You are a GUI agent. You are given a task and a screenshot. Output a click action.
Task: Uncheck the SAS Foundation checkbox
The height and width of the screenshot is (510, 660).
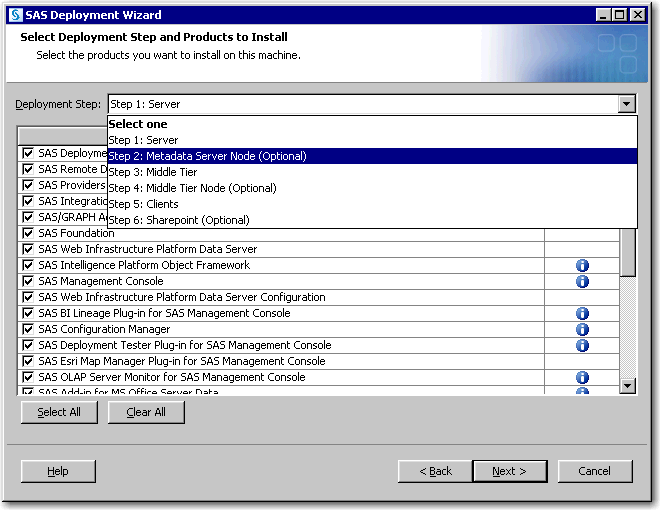point(28,234)
